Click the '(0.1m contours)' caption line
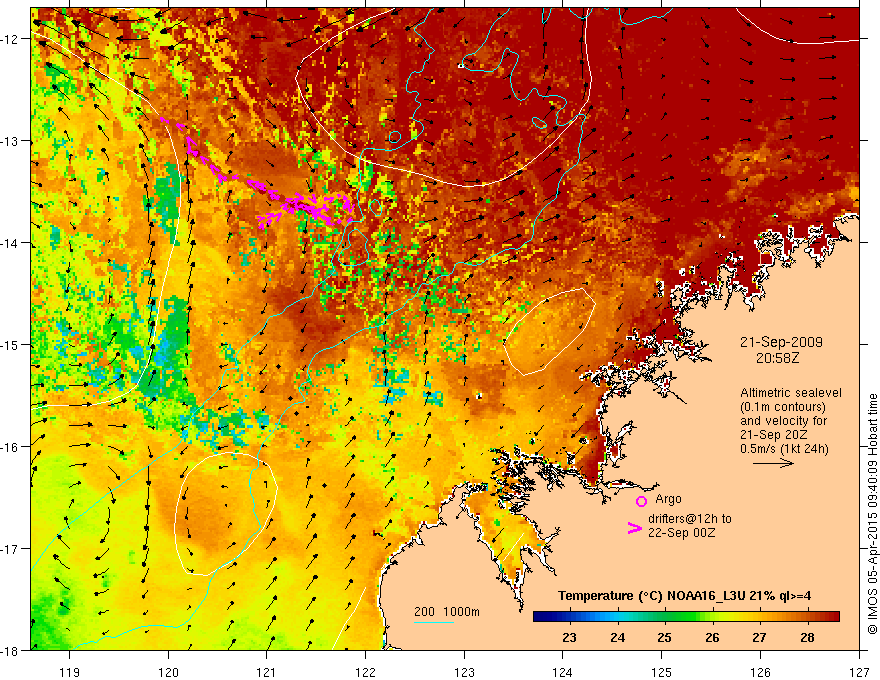Viewport: 880px width, 680px height. 783,407
